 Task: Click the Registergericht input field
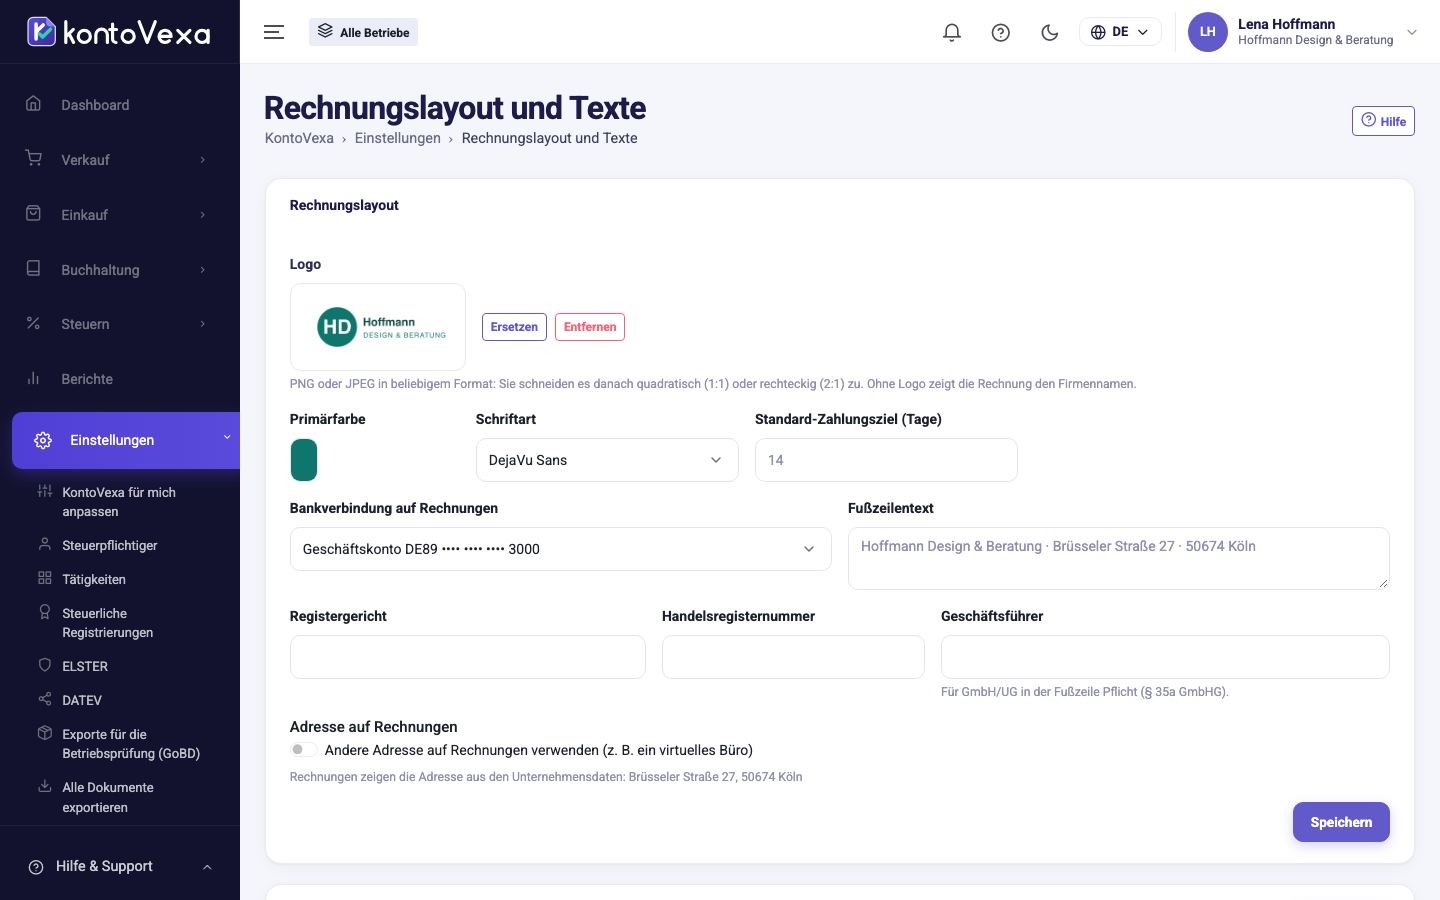click(x=468, y=657)
